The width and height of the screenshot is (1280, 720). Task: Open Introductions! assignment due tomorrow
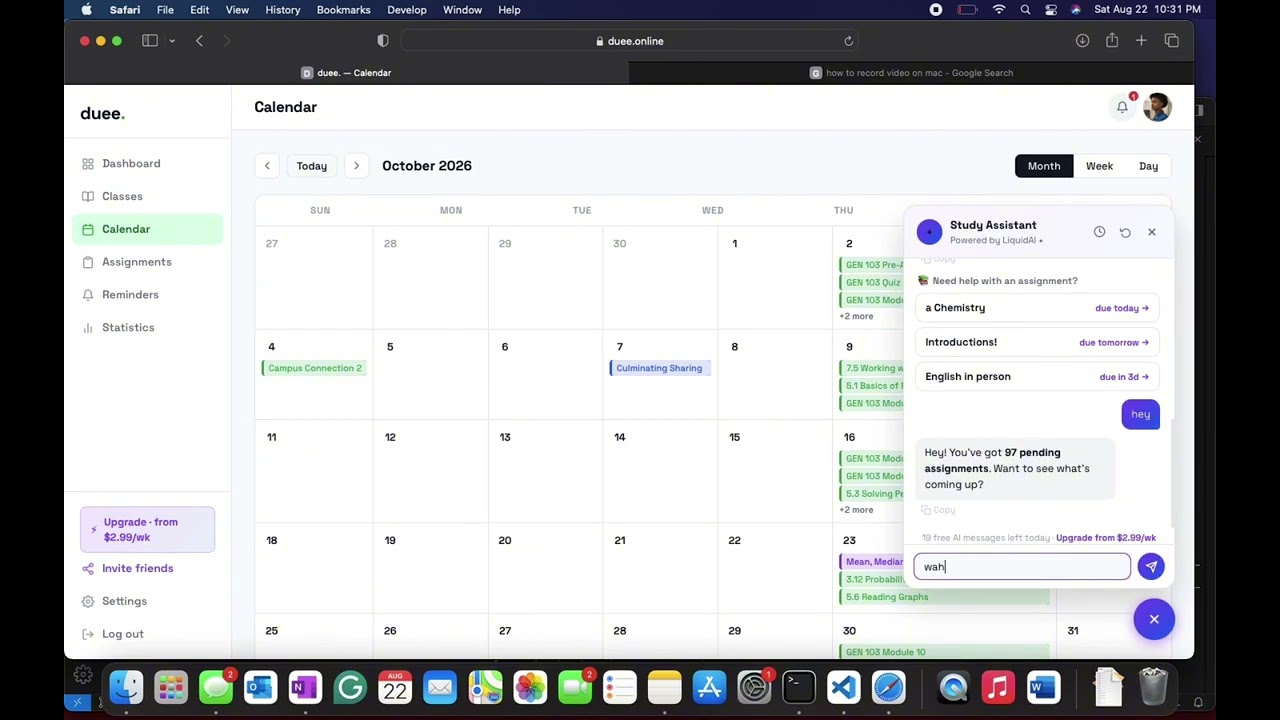(x=1037, y=342)
